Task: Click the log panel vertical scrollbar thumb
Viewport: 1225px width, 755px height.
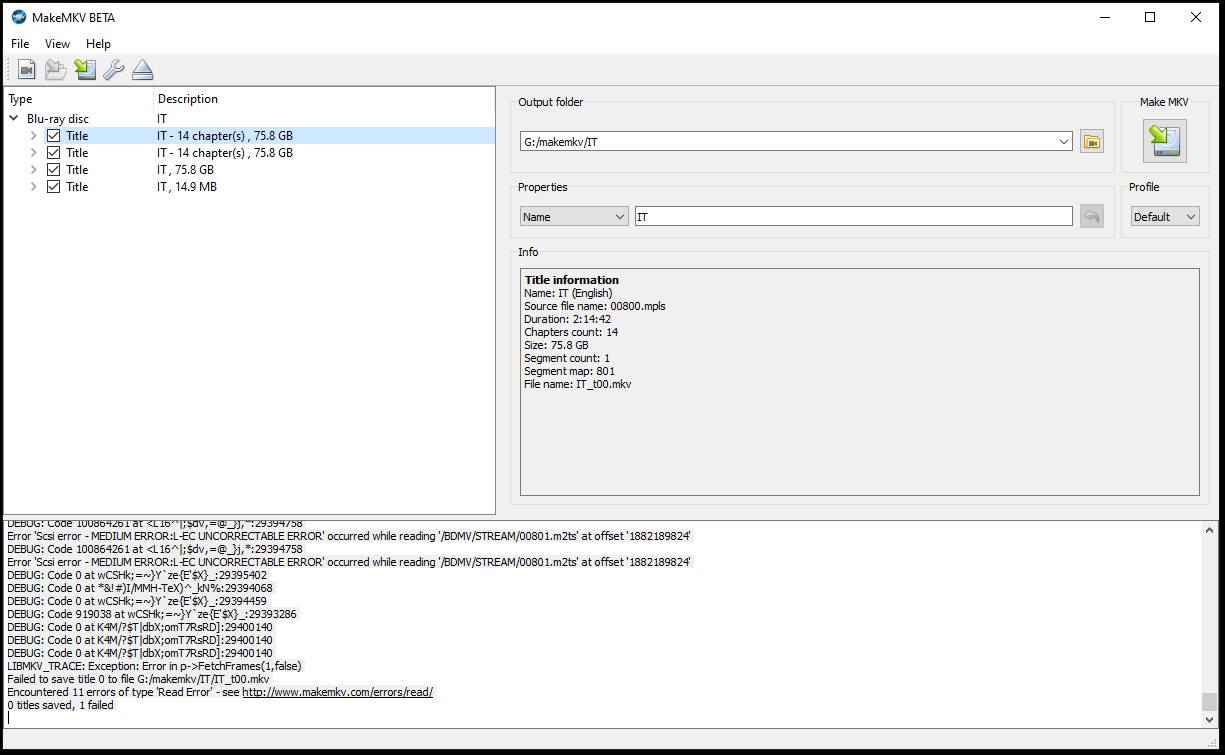Action: click(x=1209, y=701)
